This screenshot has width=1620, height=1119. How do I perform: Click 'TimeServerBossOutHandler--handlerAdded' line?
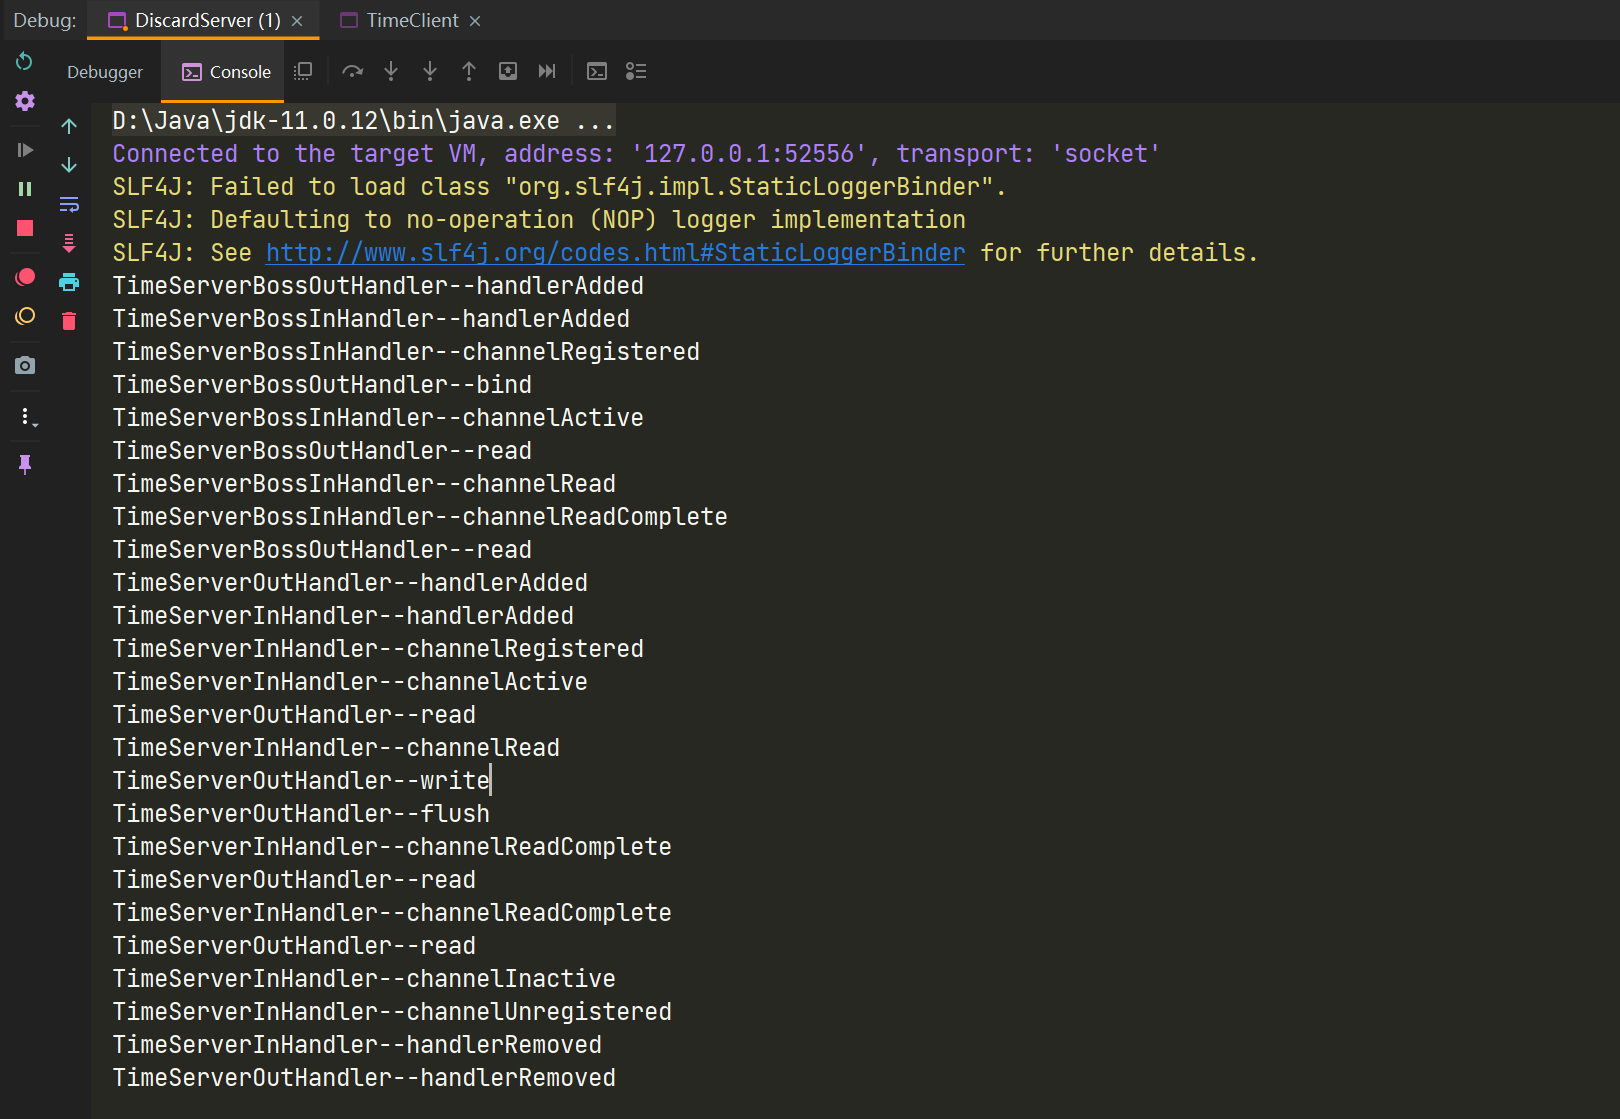[378, 286]
